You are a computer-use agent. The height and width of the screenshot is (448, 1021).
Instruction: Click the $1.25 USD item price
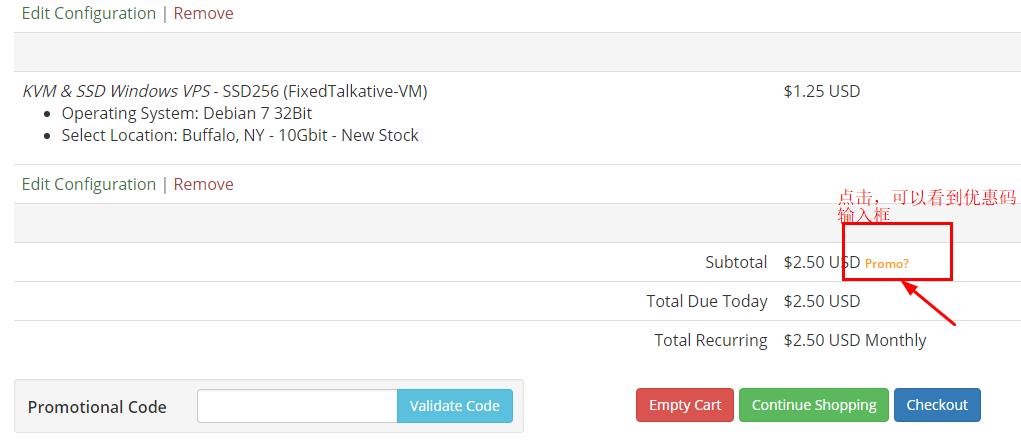pyautogui.click(x=822, y=91)
